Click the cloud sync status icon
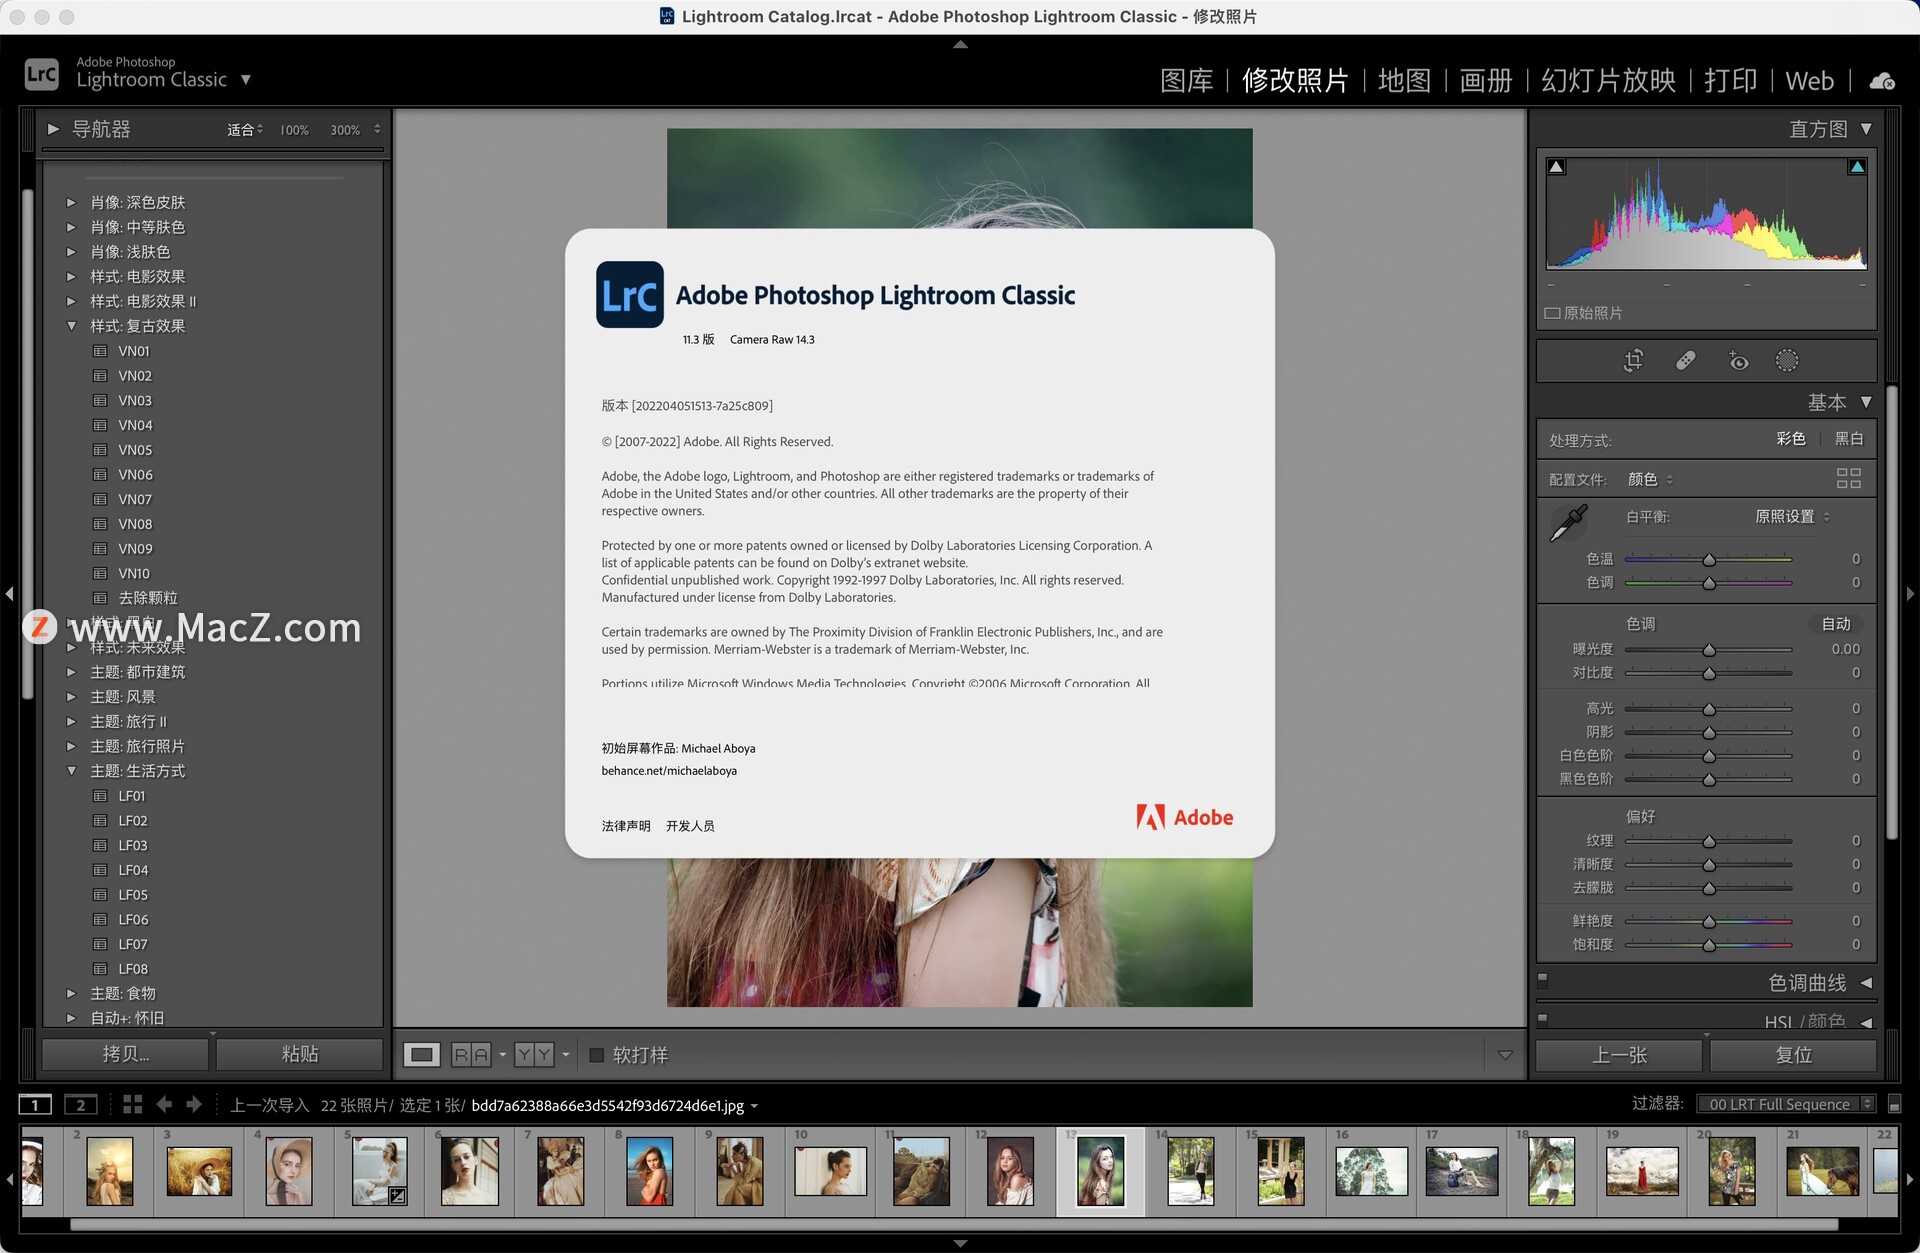 (1882, 81)
